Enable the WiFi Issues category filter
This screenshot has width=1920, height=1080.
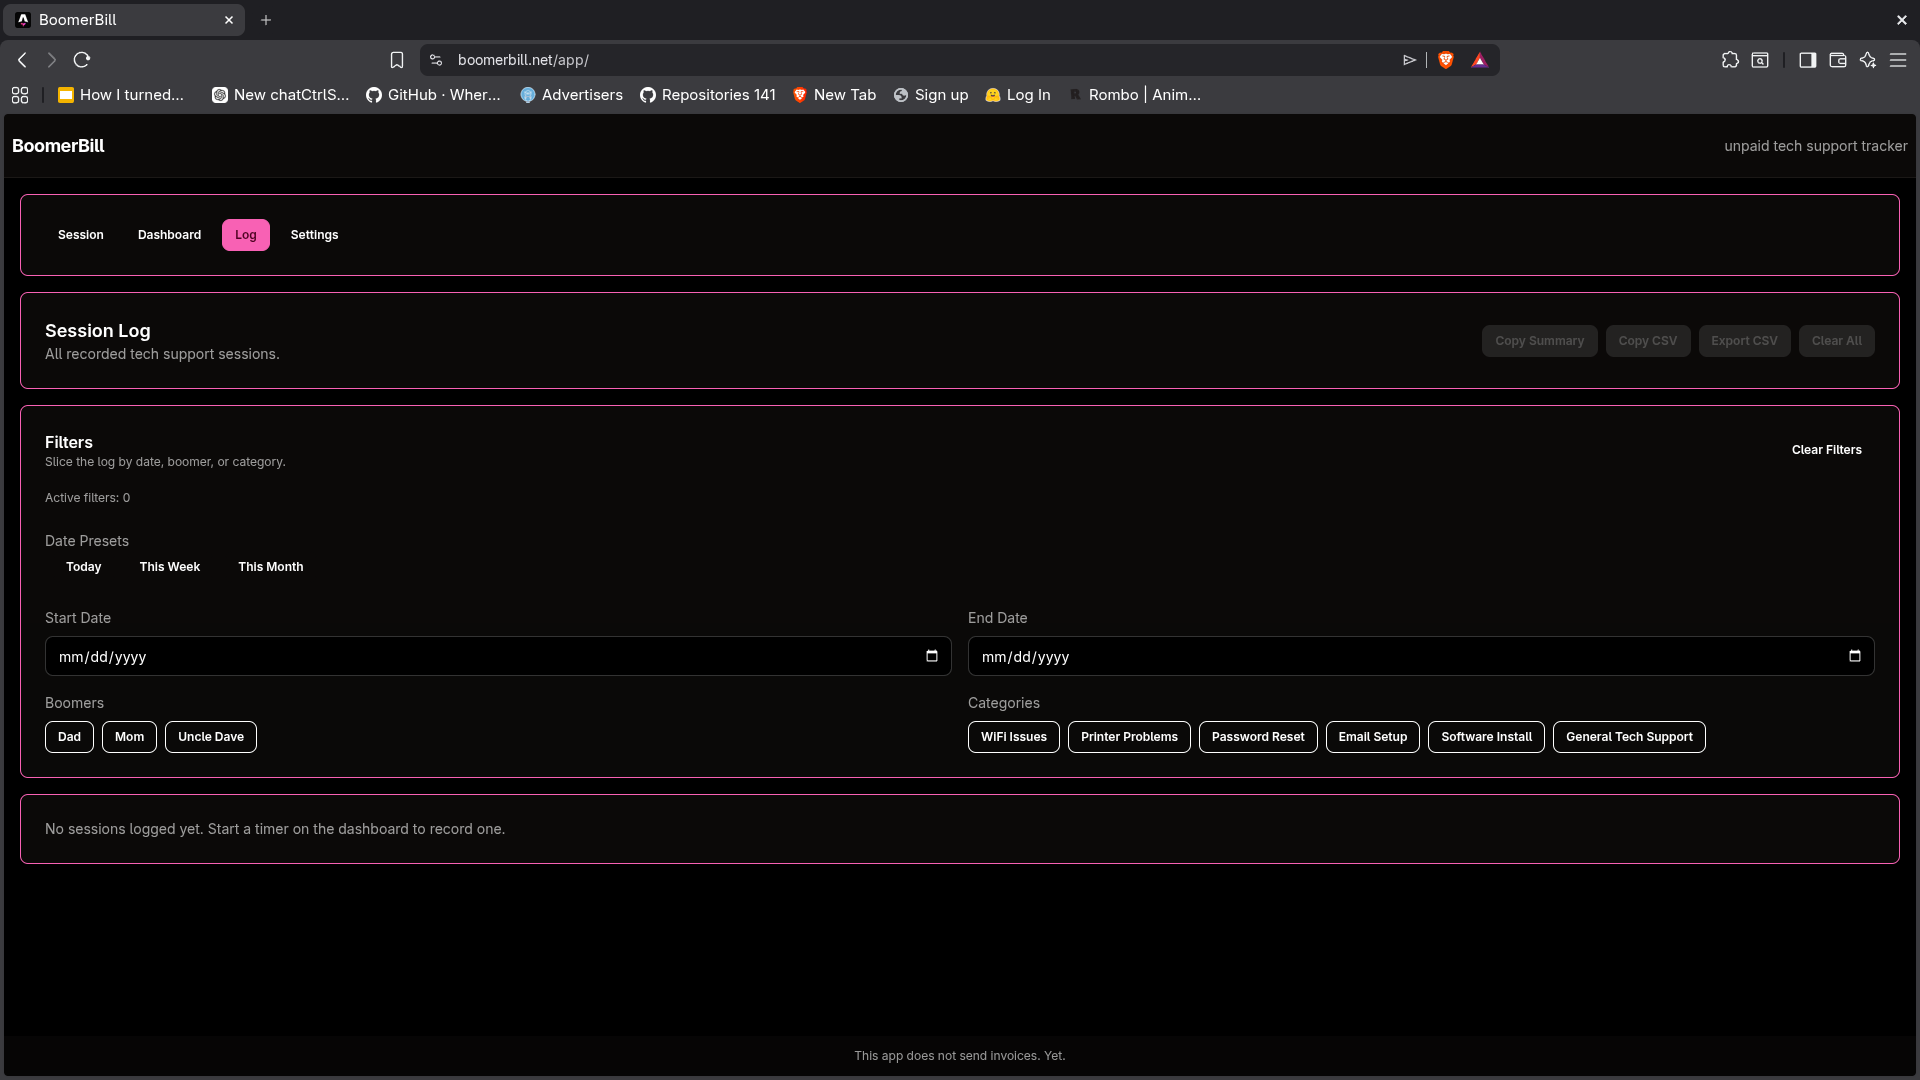click(x=1013, y=737)
